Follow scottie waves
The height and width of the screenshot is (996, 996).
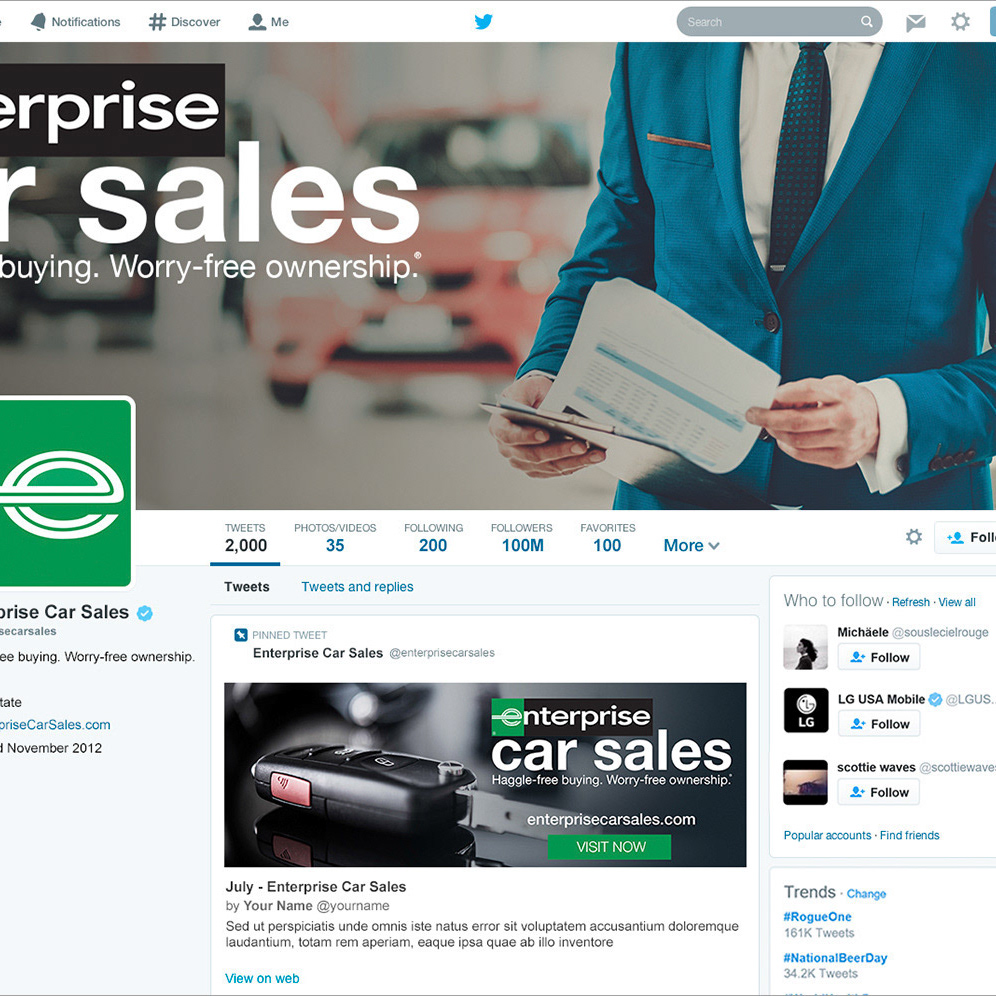click(878, 792)
